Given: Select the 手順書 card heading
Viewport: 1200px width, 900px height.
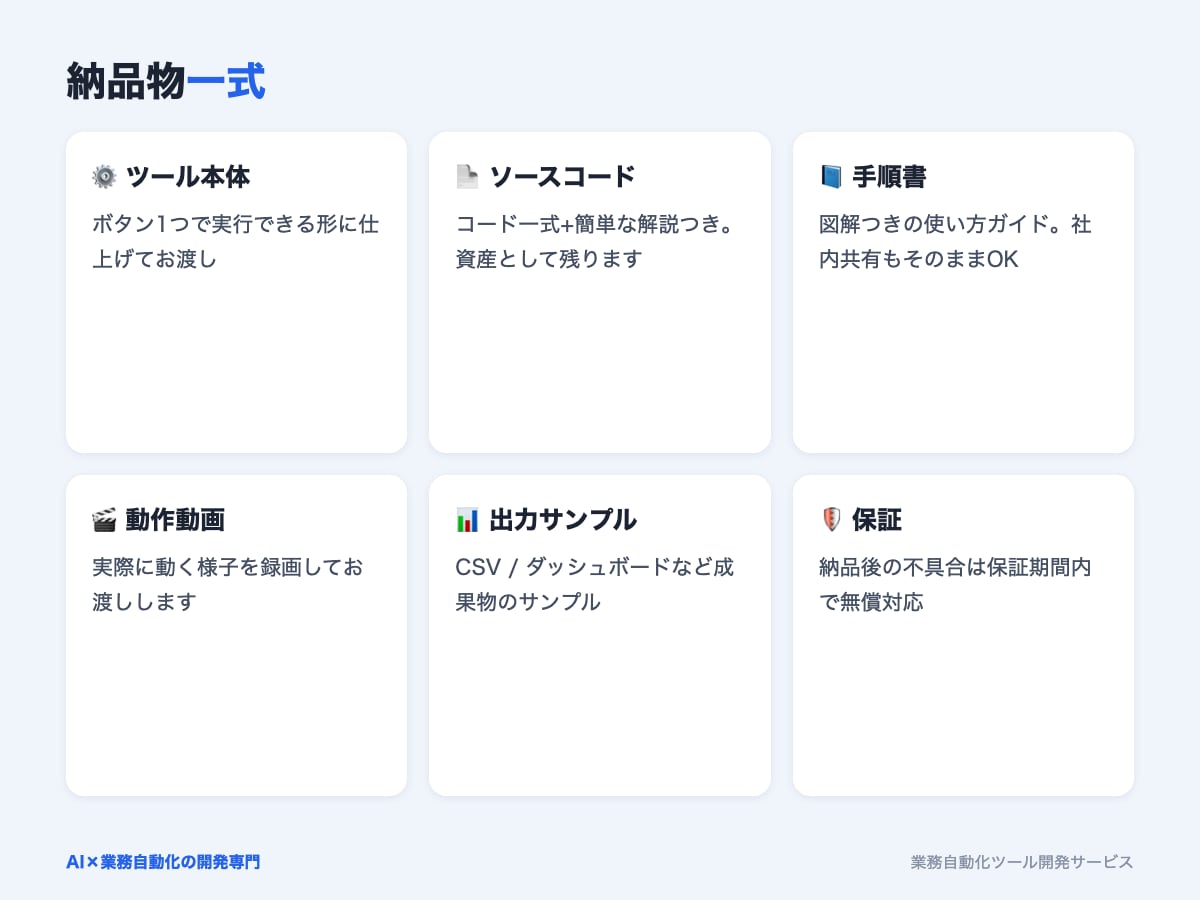Looking at the screenshot, I should [889, 177].
